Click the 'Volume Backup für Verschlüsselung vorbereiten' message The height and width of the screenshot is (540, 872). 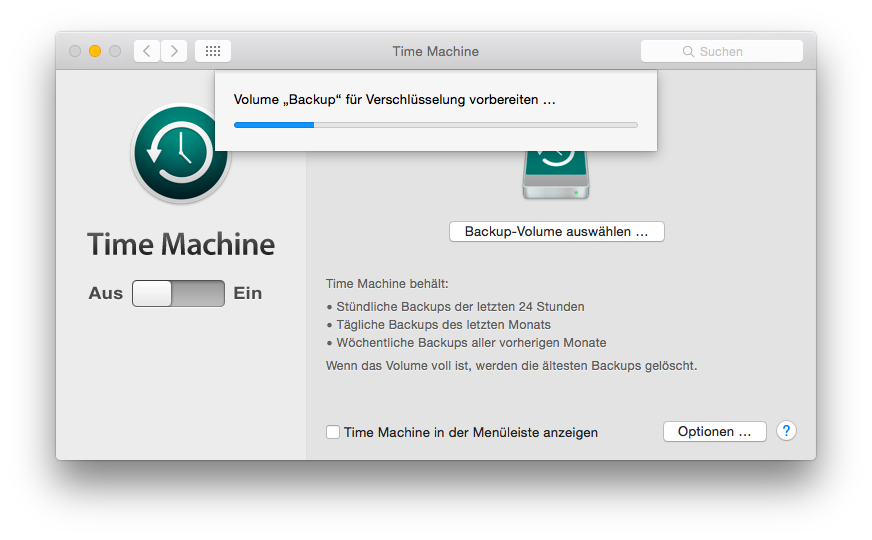tap(394, 100)
